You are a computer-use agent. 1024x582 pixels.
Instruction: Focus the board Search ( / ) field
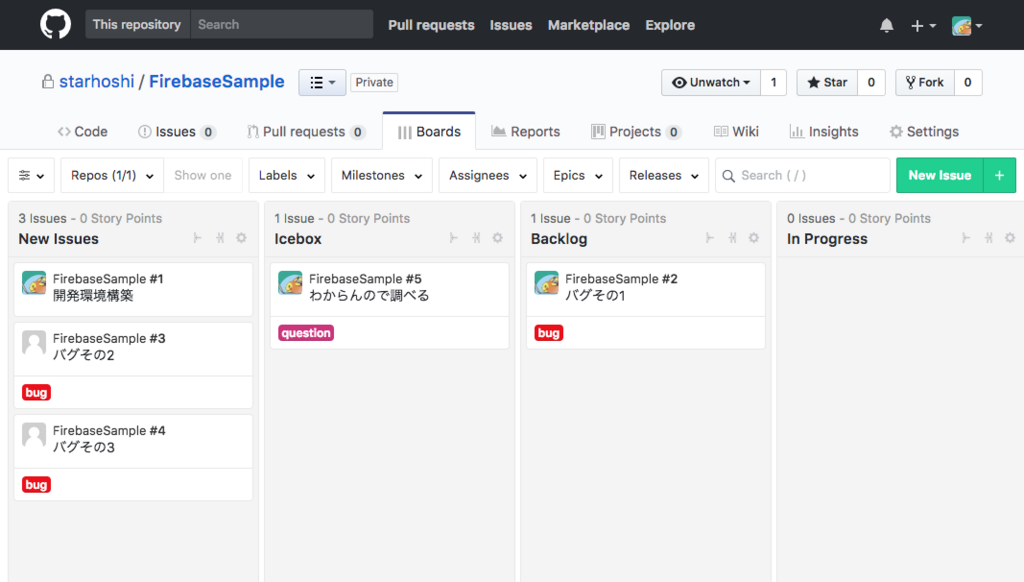pyautogui.click(x=803, y=175)
